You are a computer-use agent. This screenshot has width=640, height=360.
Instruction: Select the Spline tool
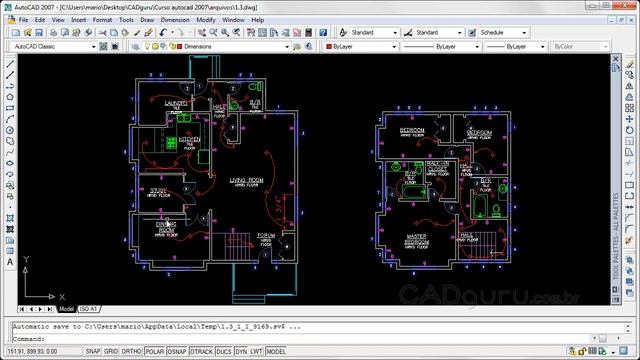tap(10, 152)
